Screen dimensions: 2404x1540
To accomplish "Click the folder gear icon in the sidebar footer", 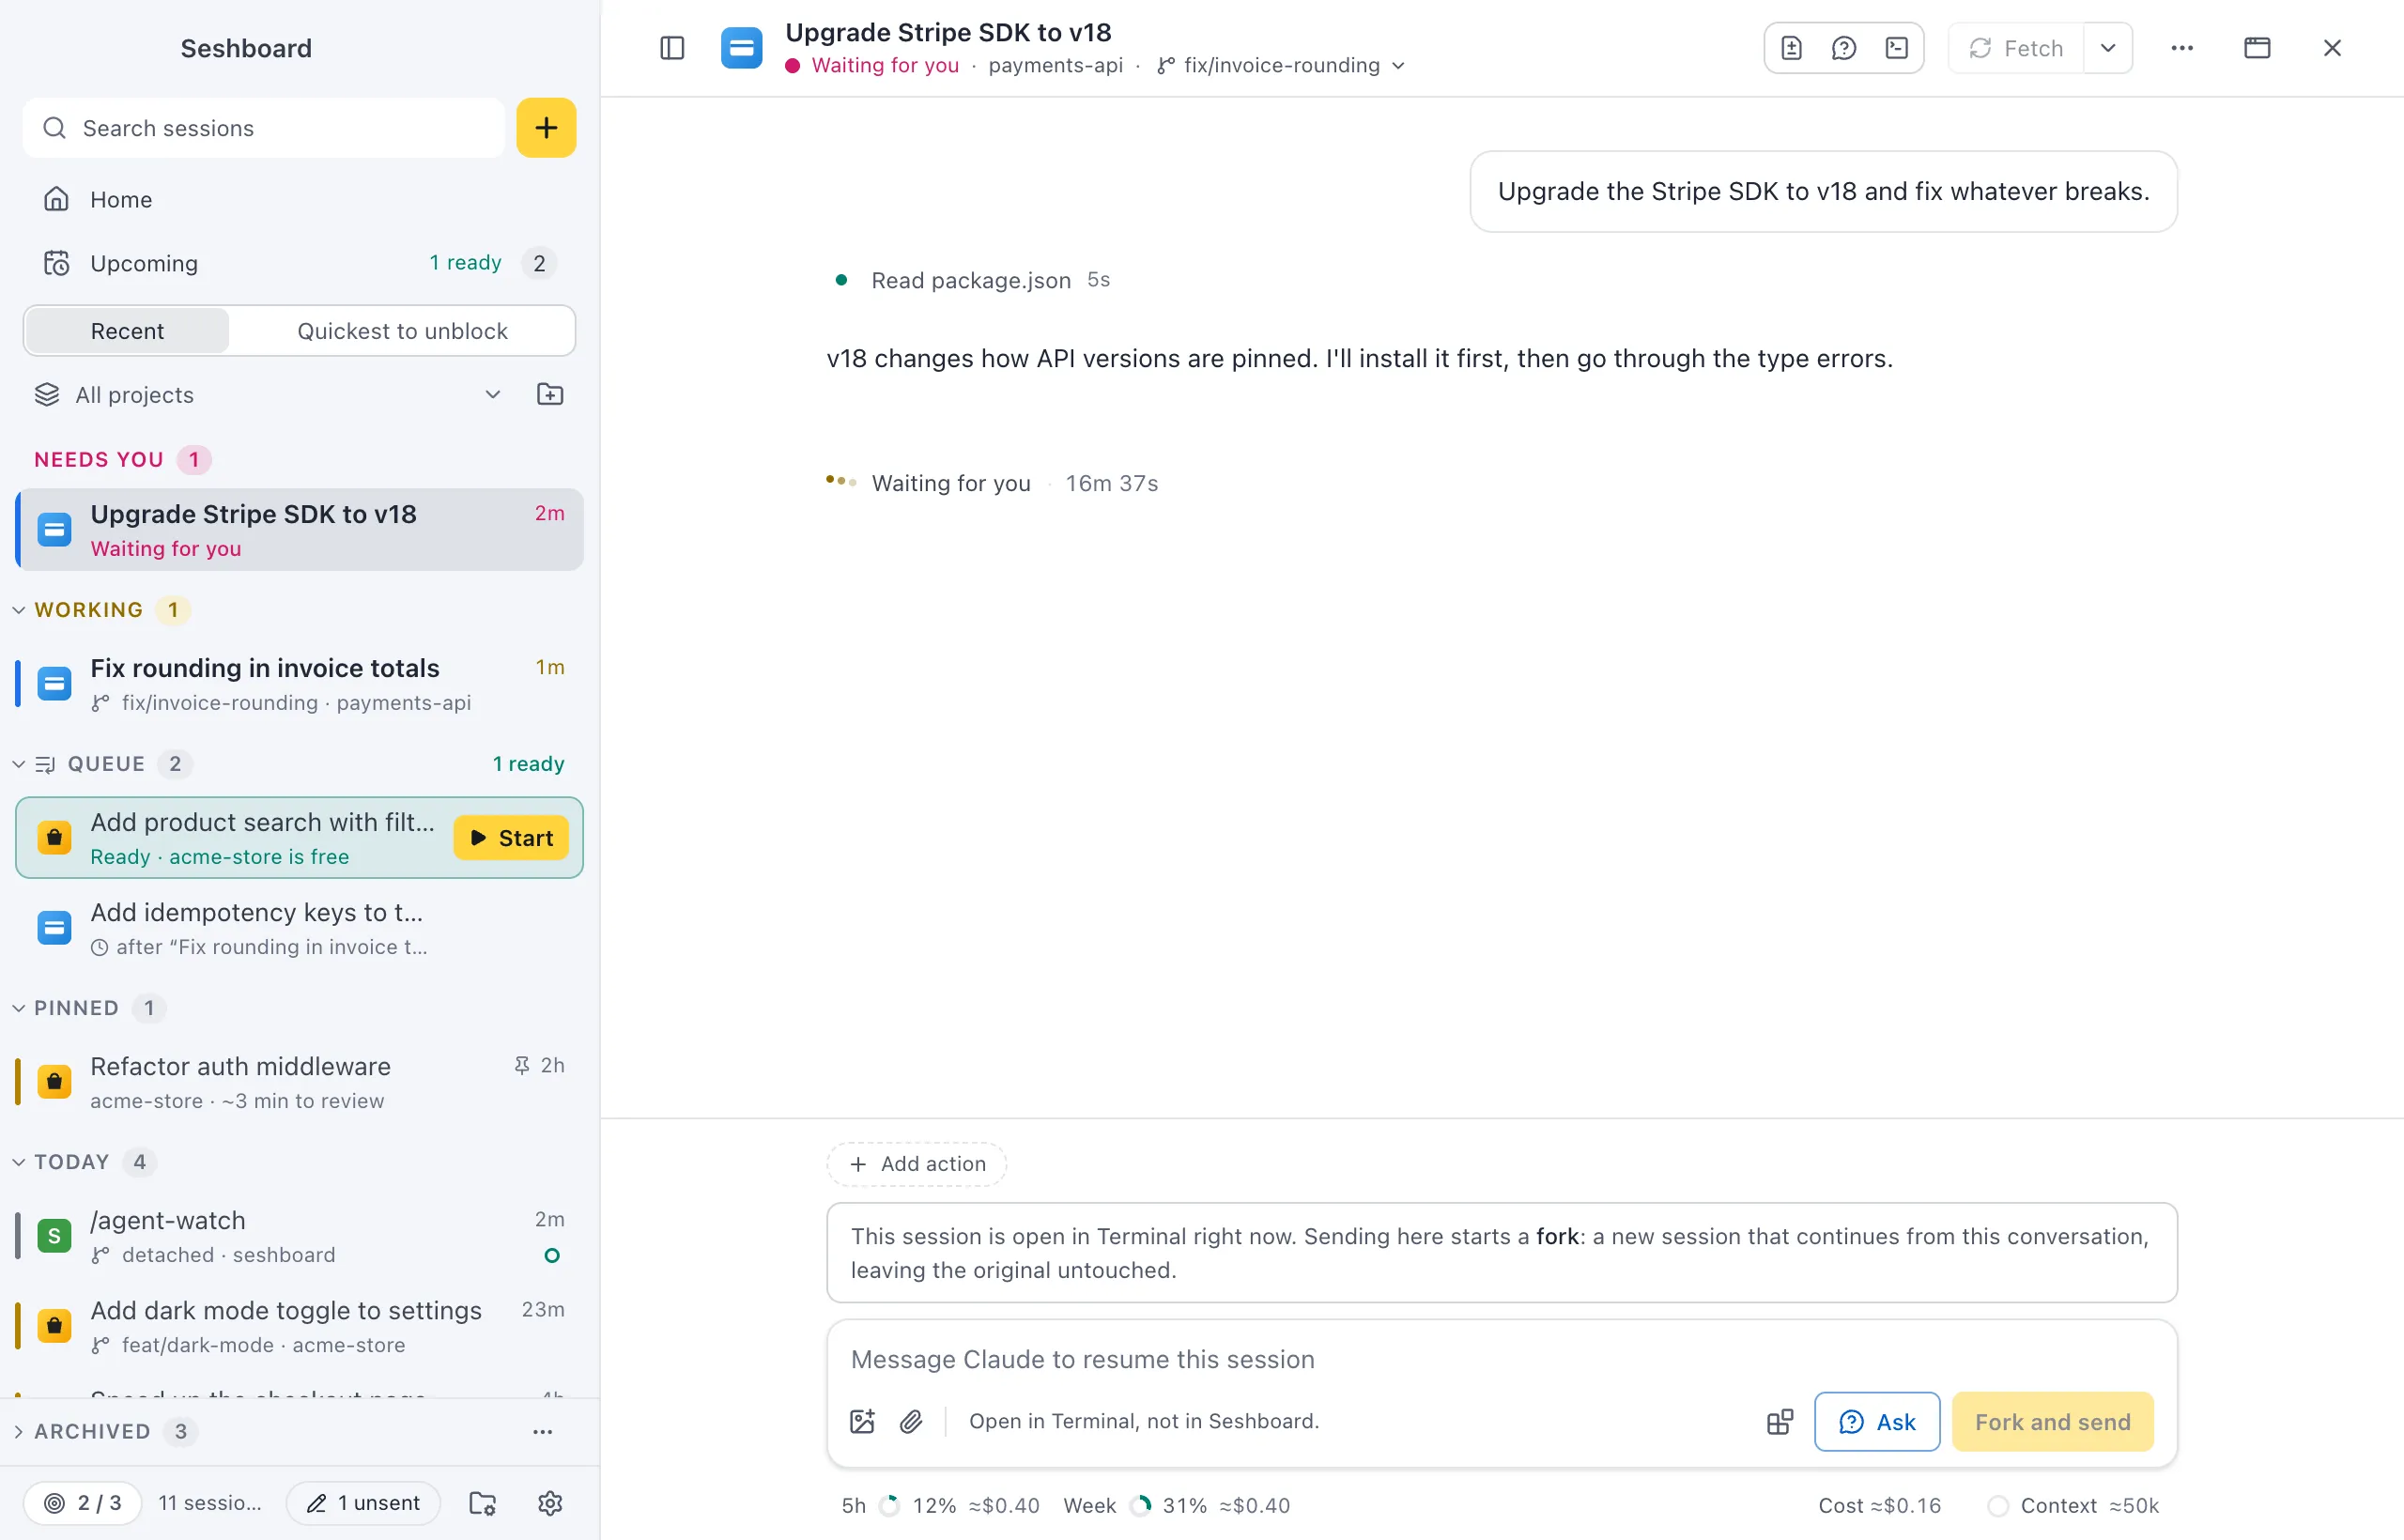I will [x=483, y=1503].
